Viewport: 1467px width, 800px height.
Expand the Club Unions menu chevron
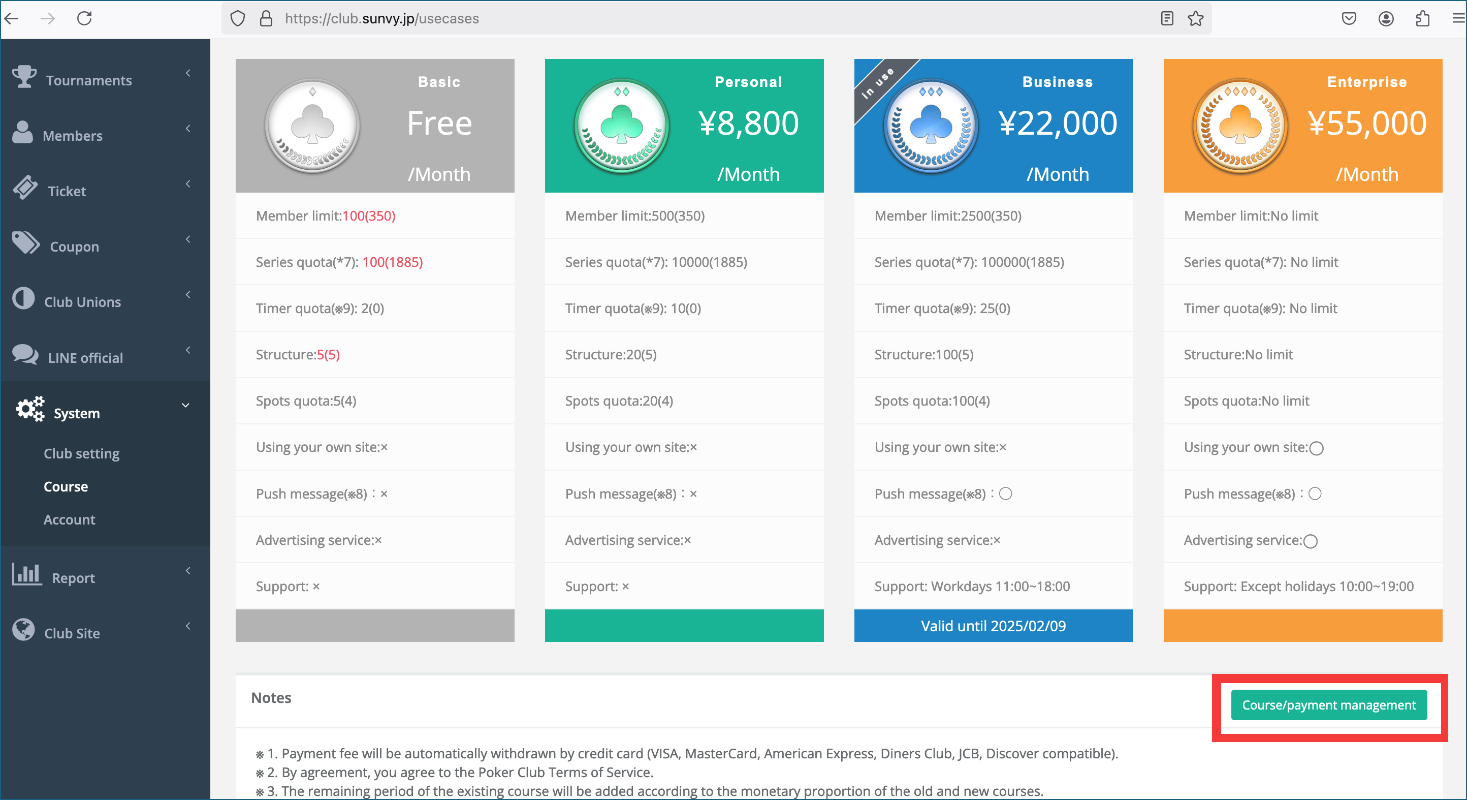(x=188, y=295)
